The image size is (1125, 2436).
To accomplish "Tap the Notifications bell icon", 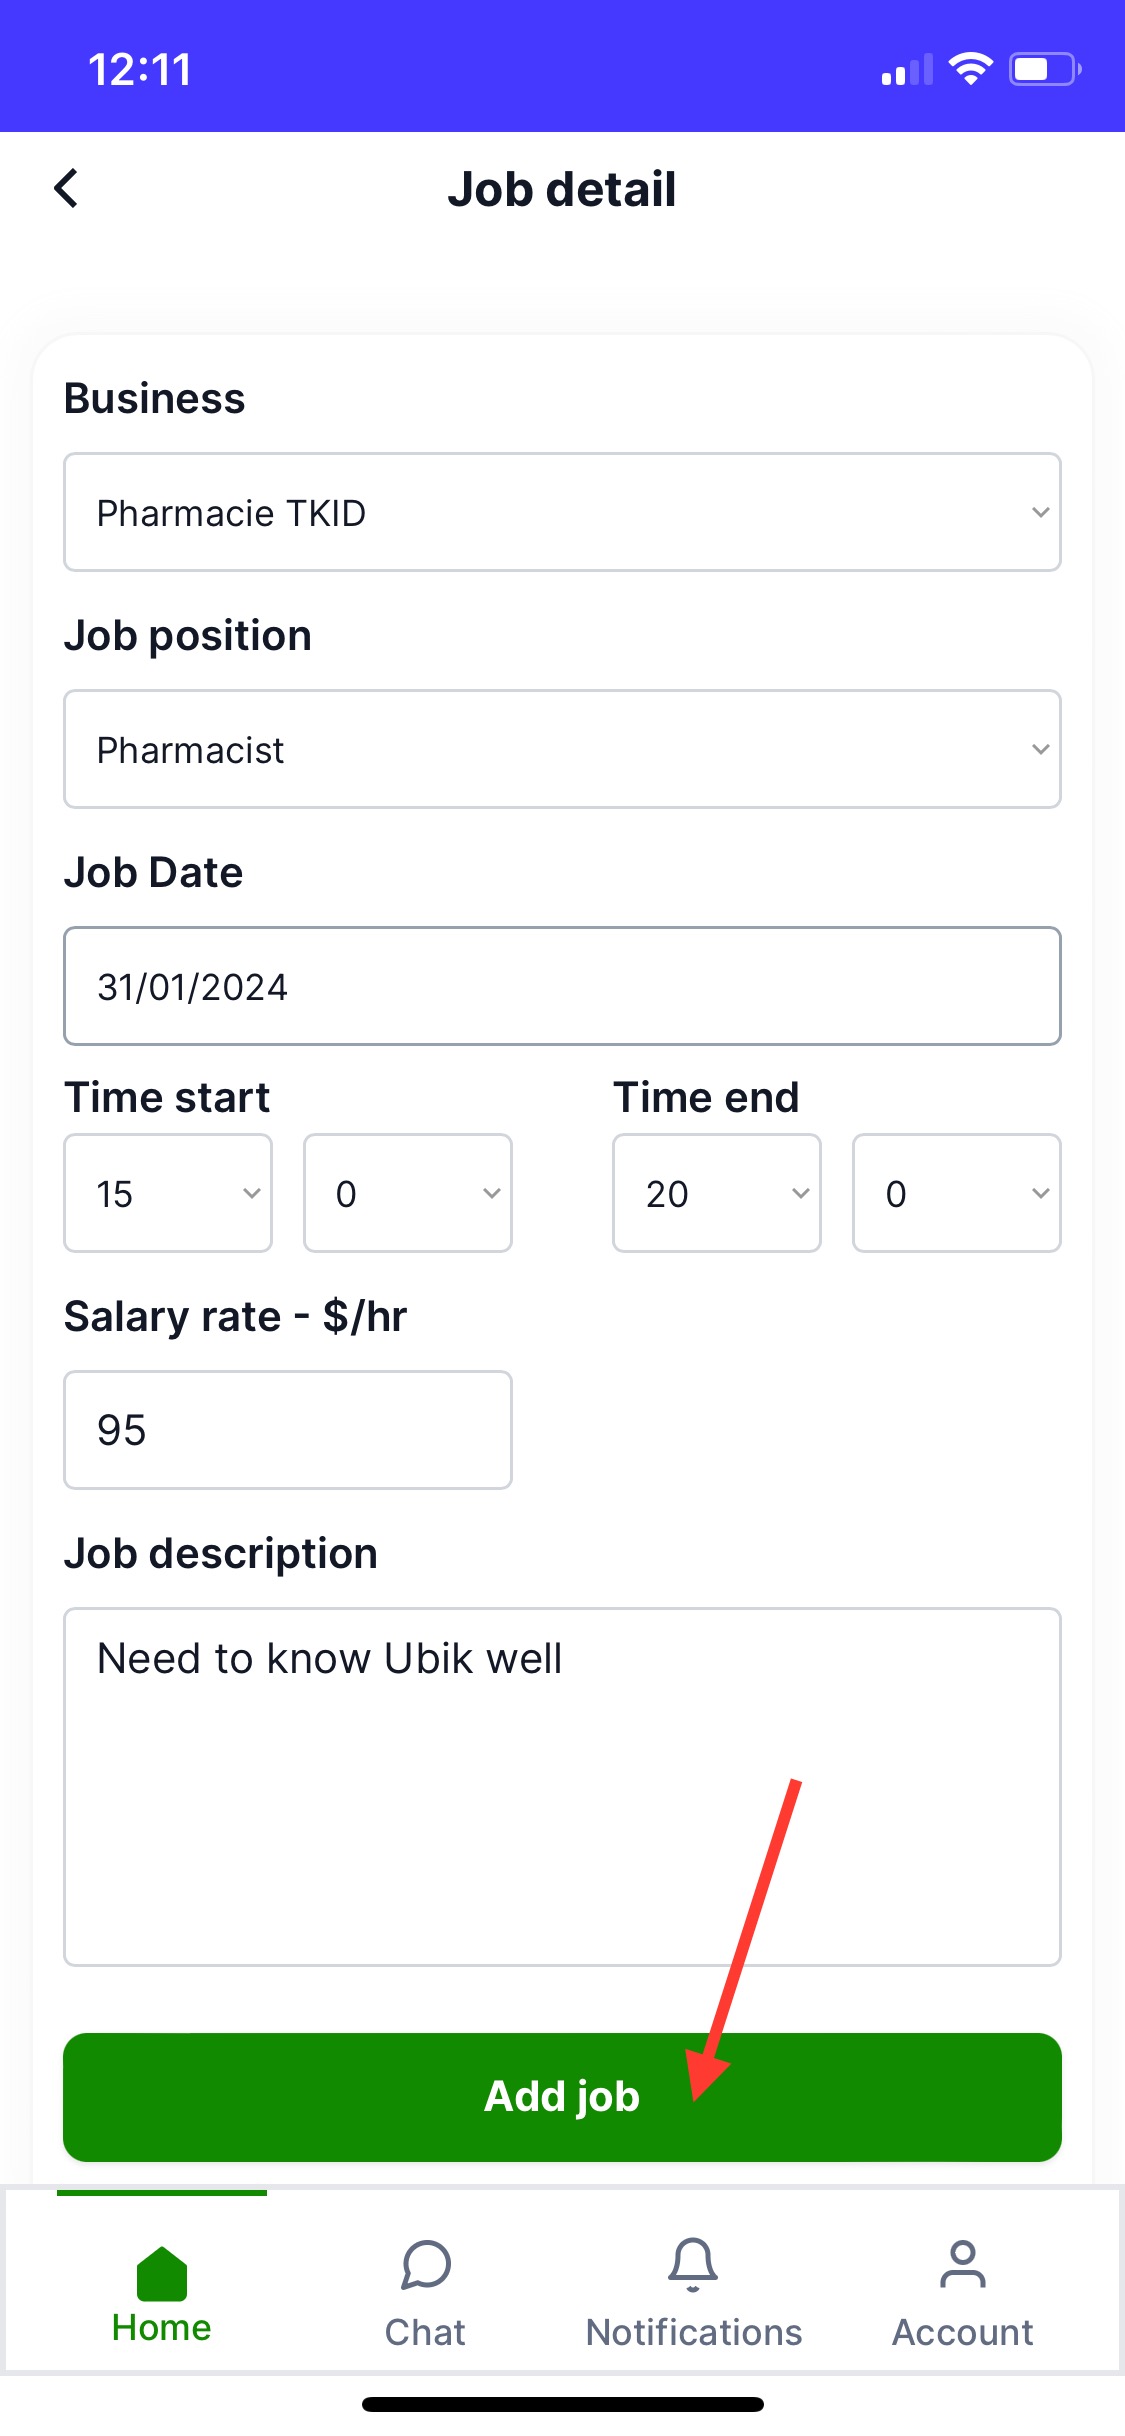I will [x=693, y=2264].
